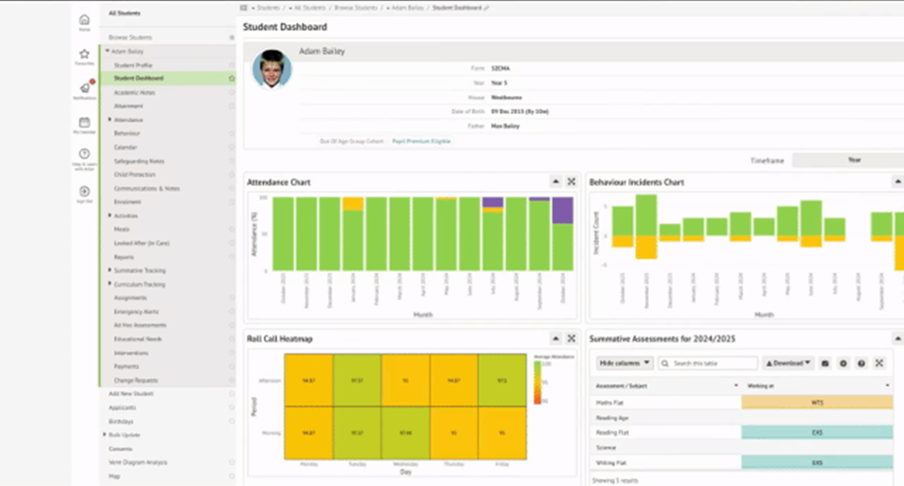This screenshot has width=904, height=486.
Task: Click the help question mark icon in table toolbar
Action: [x=861, y=363]
